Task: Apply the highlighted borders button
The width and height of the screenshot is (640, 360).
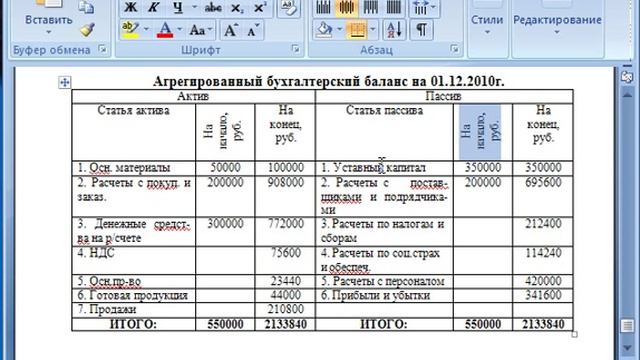Action: click(357, 30)
